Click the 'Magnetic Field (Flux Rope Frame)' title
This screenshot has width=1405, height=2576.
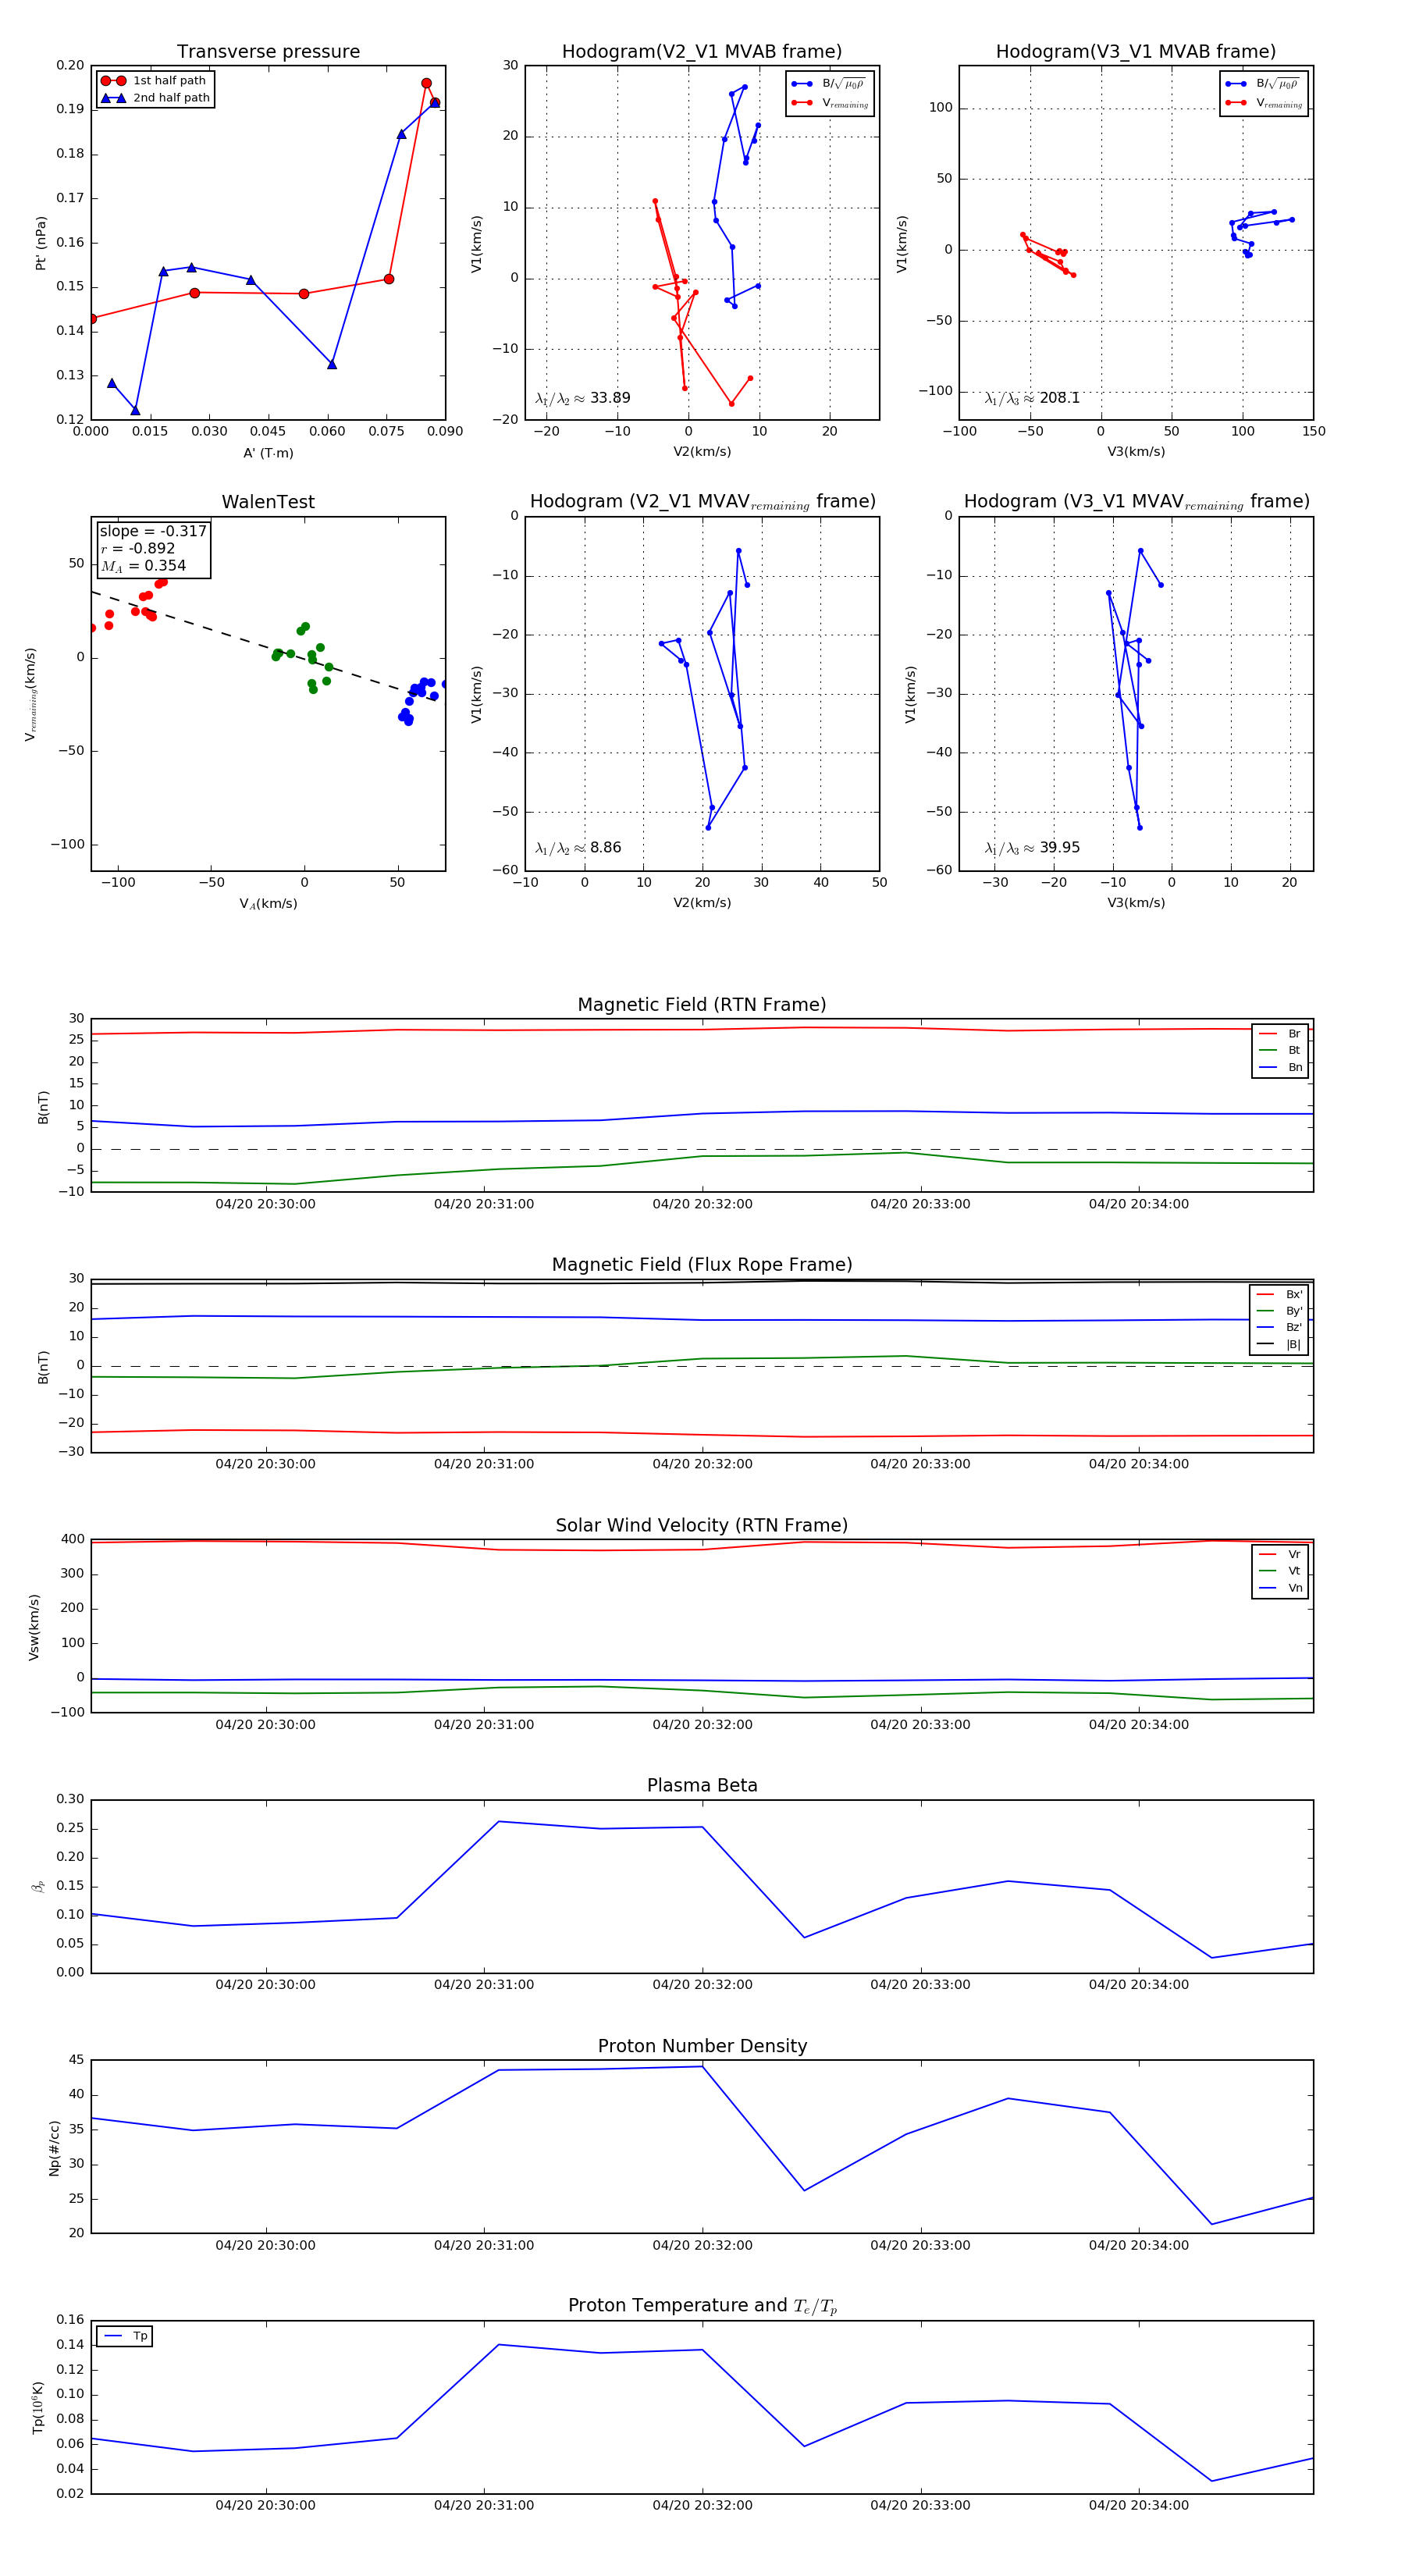coord(702,1265)
